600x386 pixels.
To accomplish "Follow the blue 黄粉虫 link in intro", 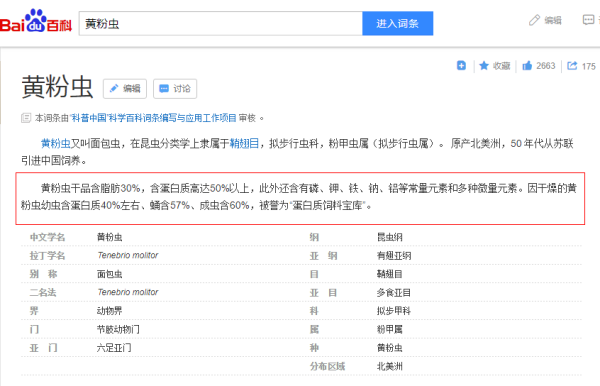I will (x=56, y=143).
